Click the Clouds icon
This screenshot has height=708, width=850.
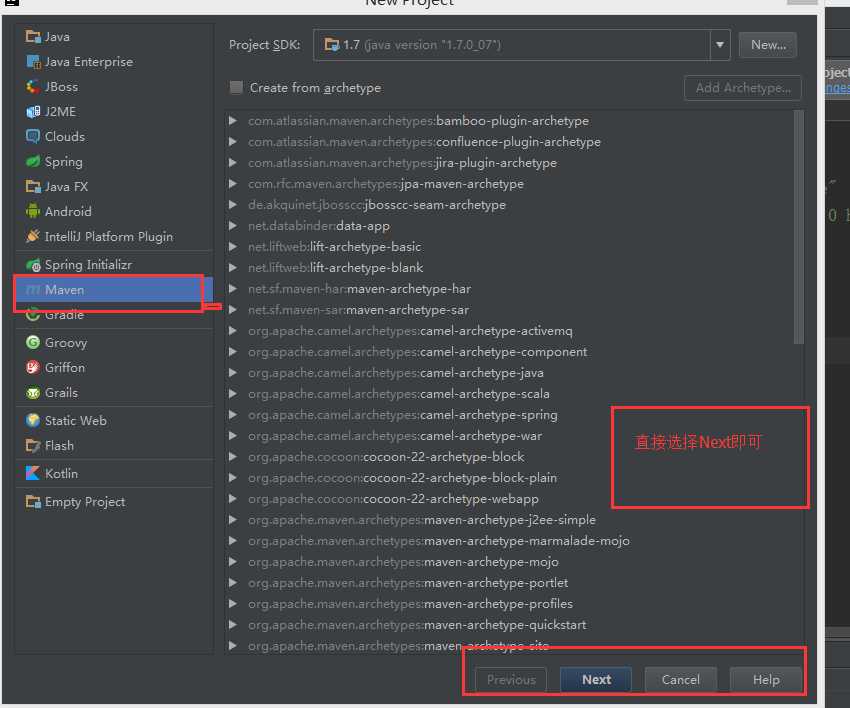(33, 137)
